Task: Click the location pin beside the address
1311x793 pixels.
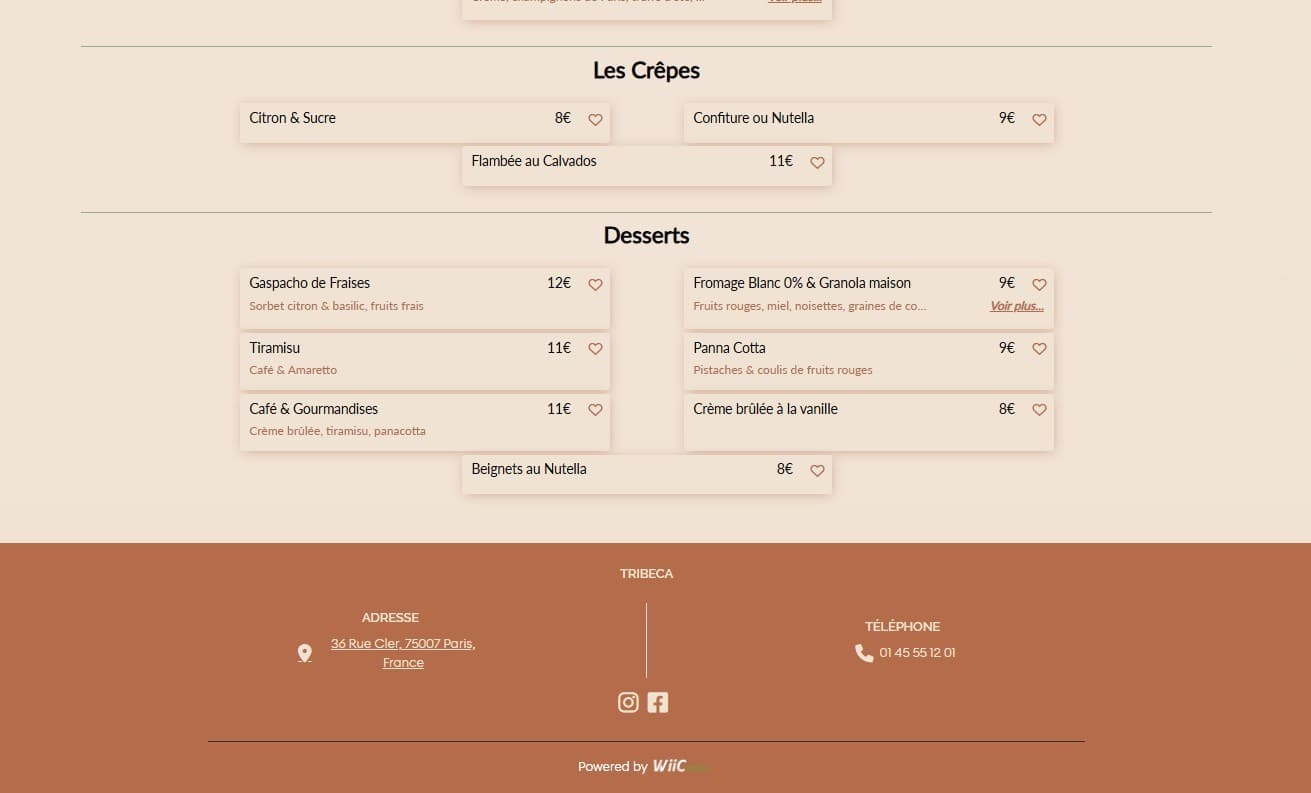Action: click(x=304, y=652)
